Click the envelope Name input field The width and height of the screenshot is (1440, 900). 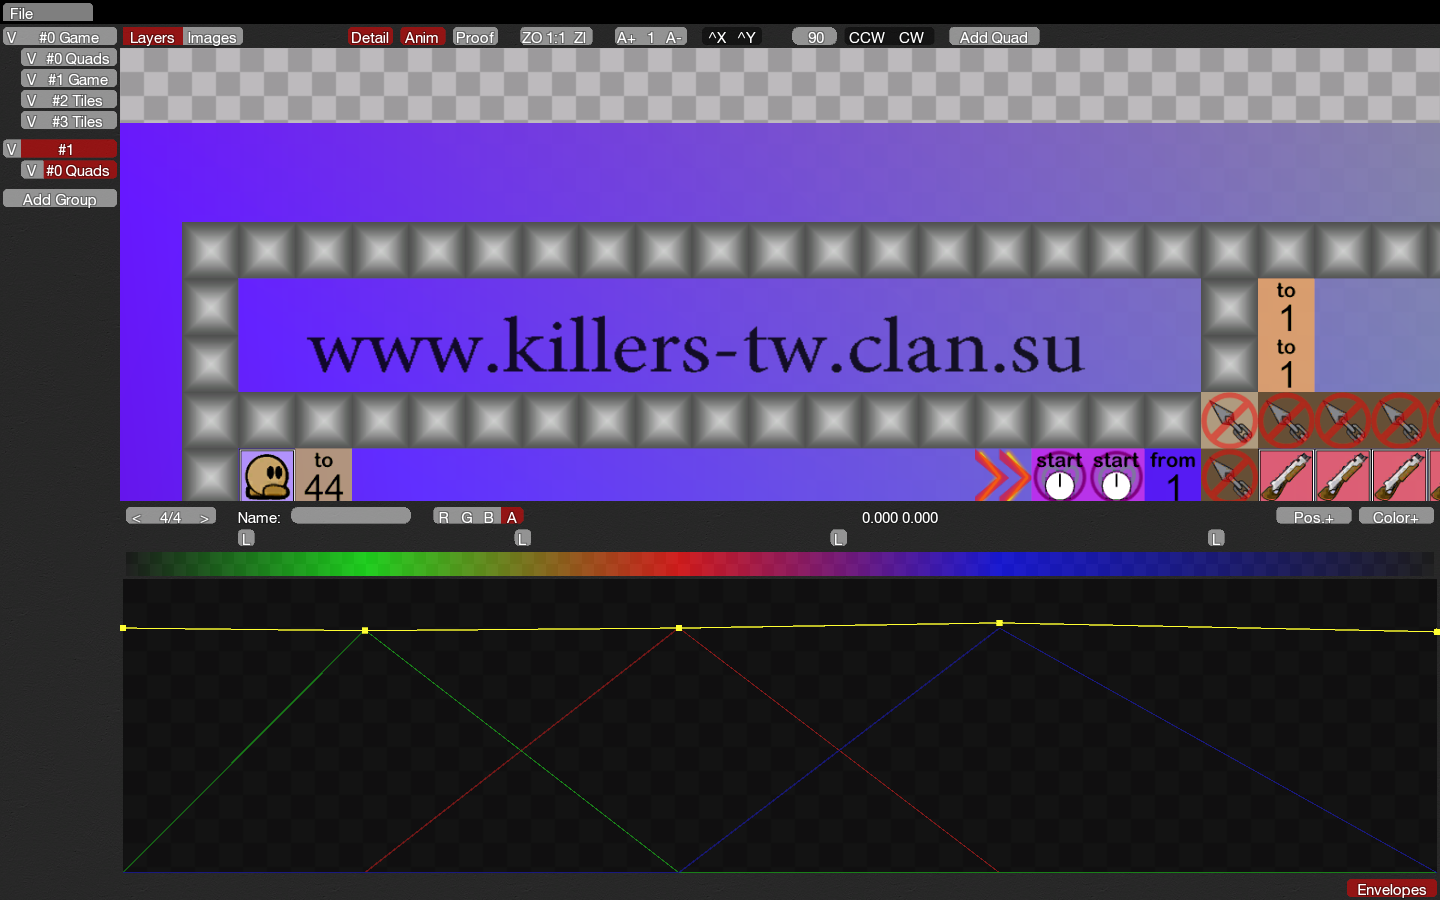click(351, 516)
